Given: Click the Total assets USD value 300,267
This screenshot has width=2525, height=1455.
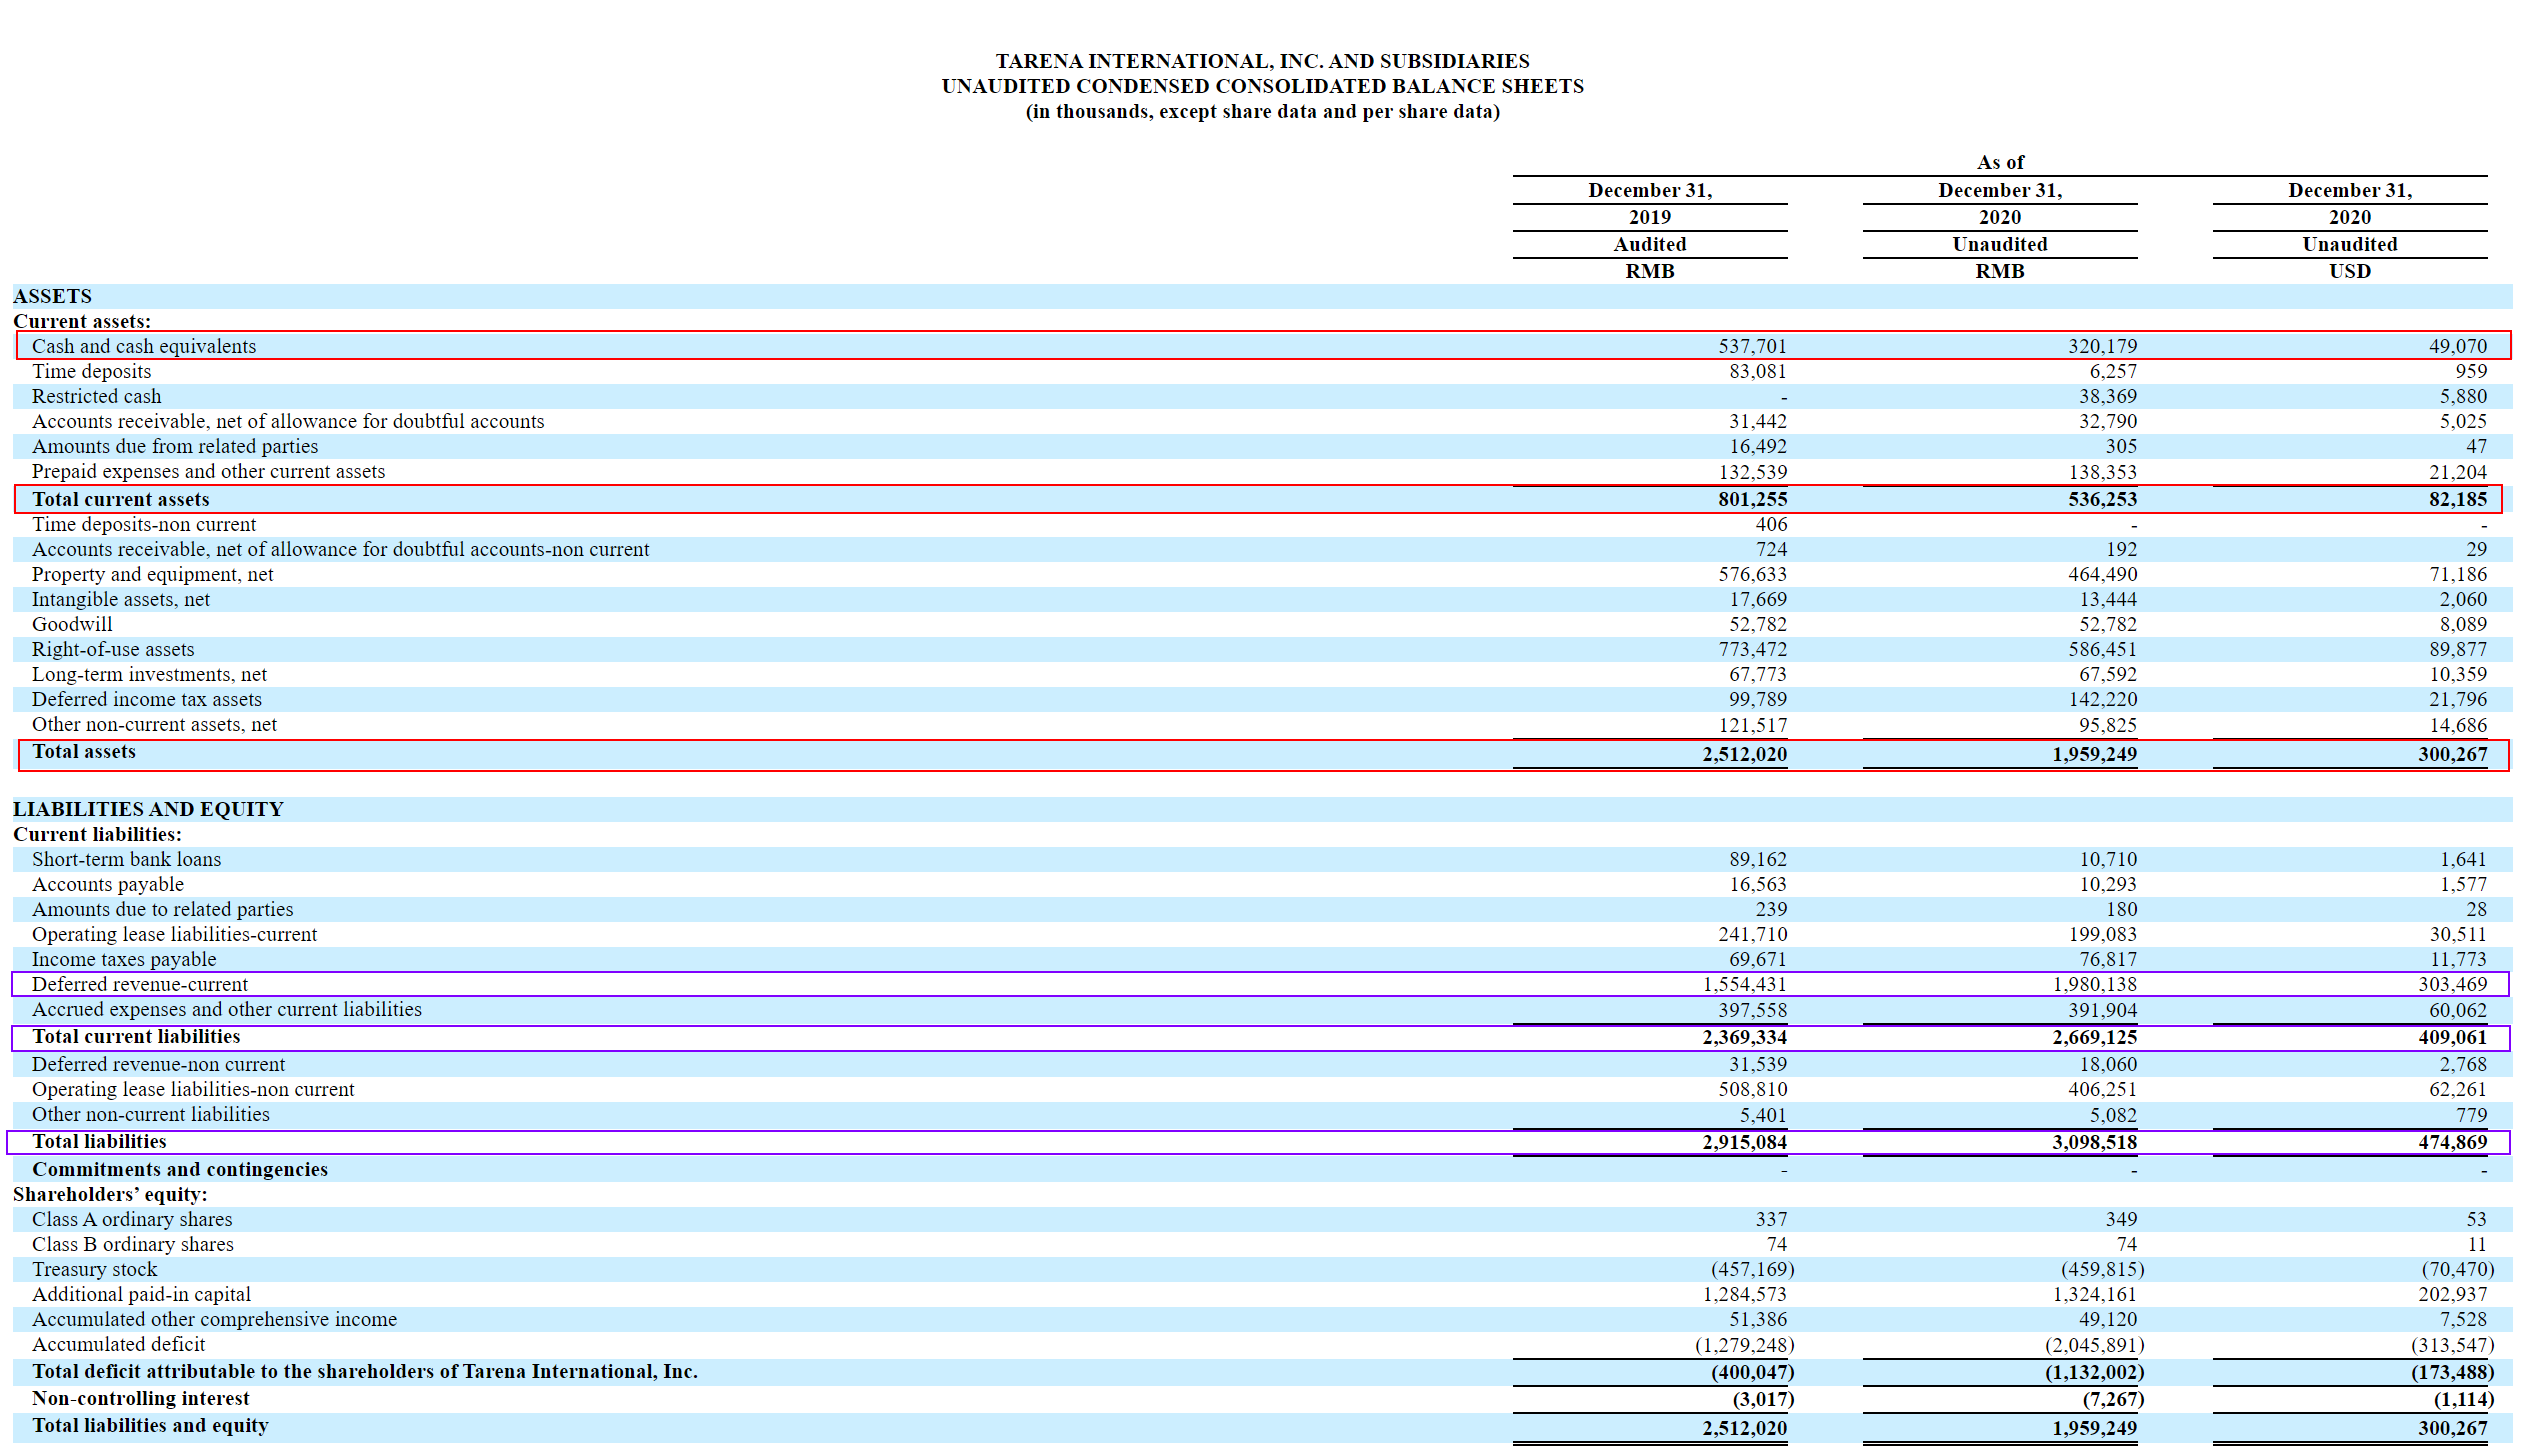Looking at the screenshot, I should [x=2452, y=754].
